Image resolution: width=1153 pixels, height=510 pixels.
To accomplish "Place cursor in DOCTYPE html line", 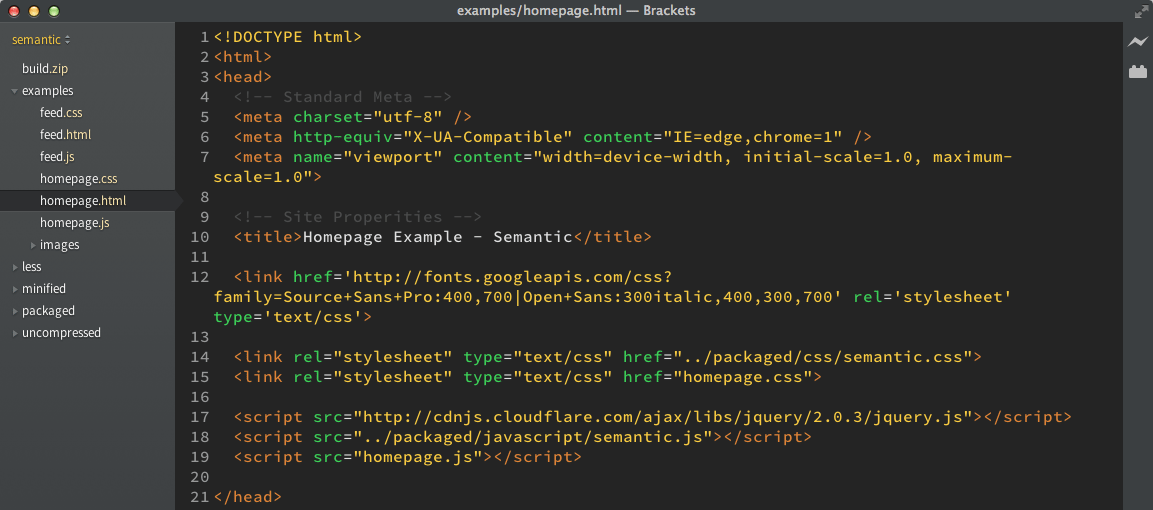I will (288, 37).
